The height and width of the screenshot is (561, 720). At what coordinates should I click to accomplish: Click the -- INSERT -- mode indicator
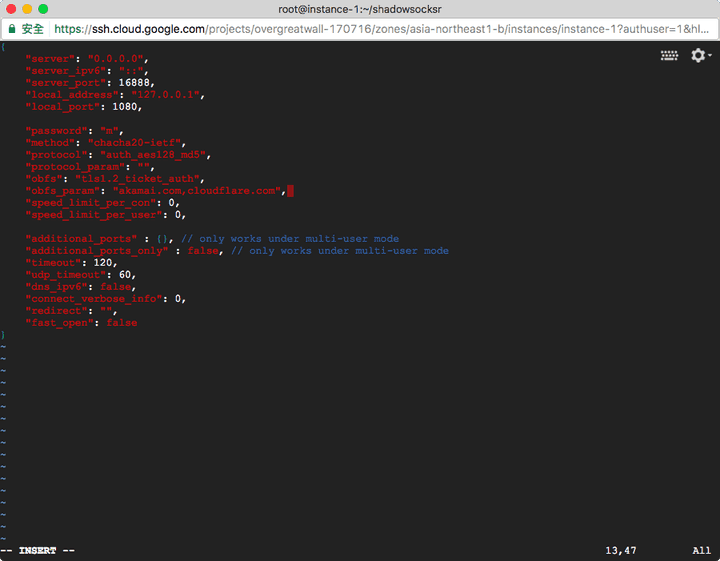click(x=38, y=551)
